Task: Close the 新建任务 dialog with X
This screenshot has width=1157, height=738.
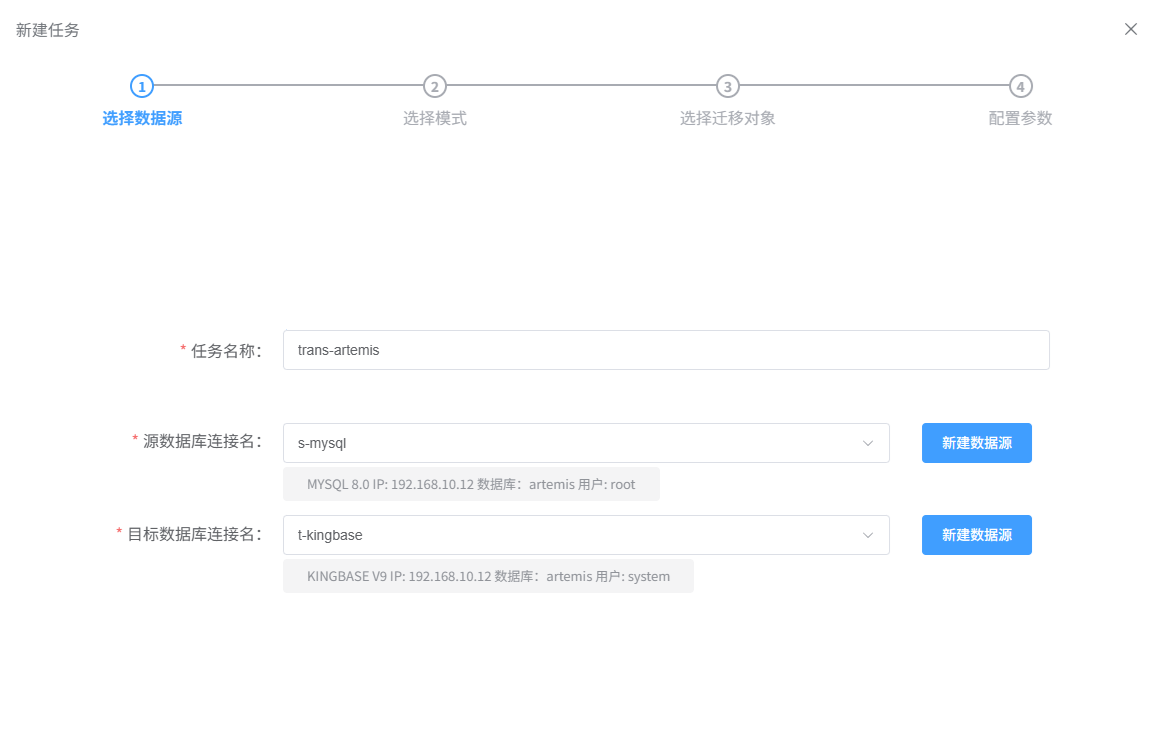Action: (x=1130, y=30)
